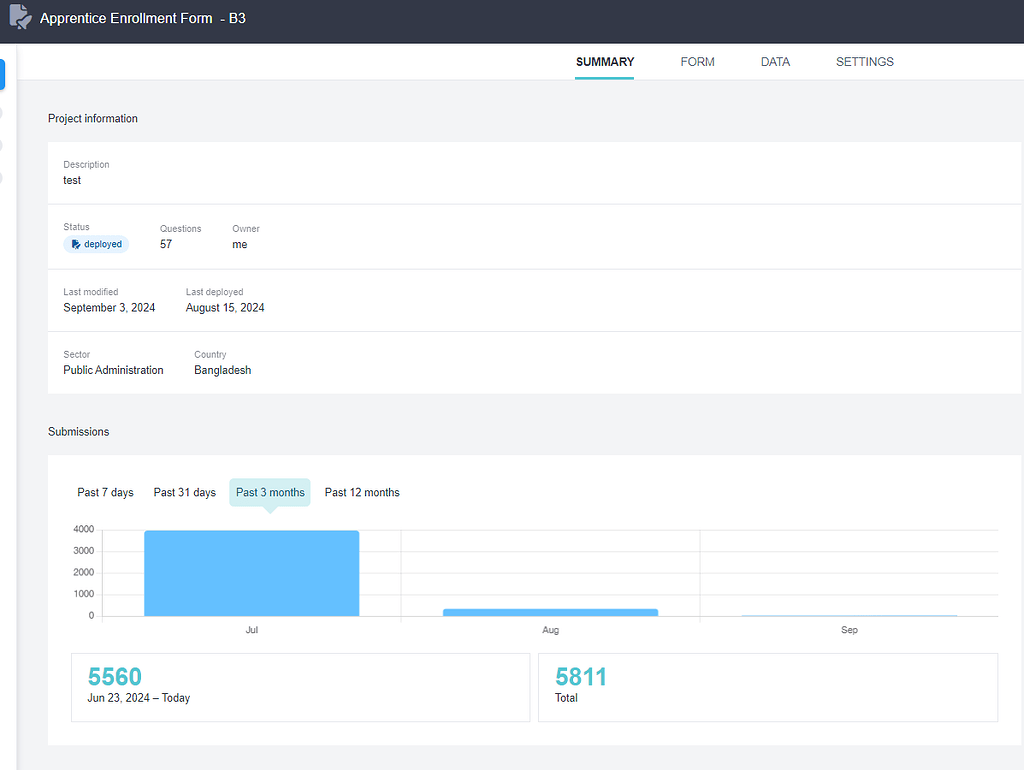The image size is (1024, 770).
Task: Toggle the Past 7 days filter
Action: coord(105,492)
